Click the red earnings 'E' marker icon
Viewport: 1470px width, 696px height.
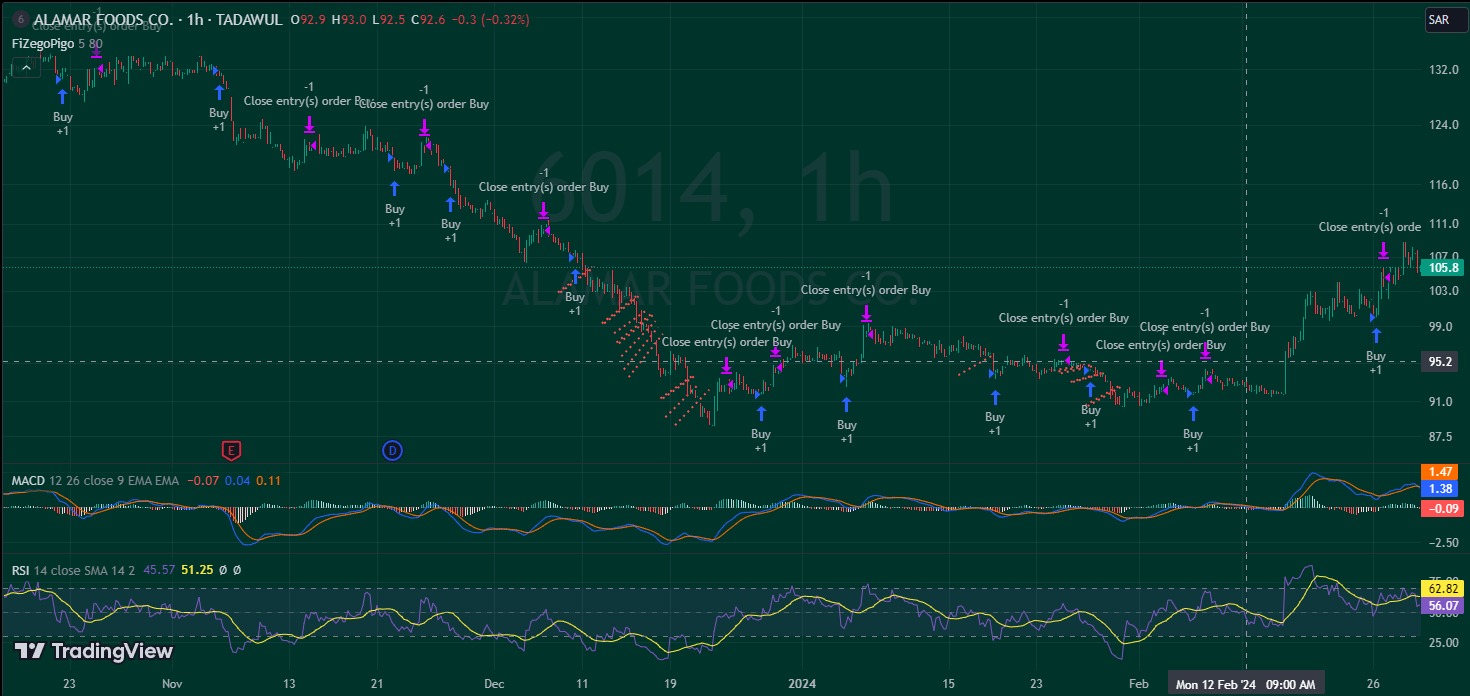click(x=232, y=451)
